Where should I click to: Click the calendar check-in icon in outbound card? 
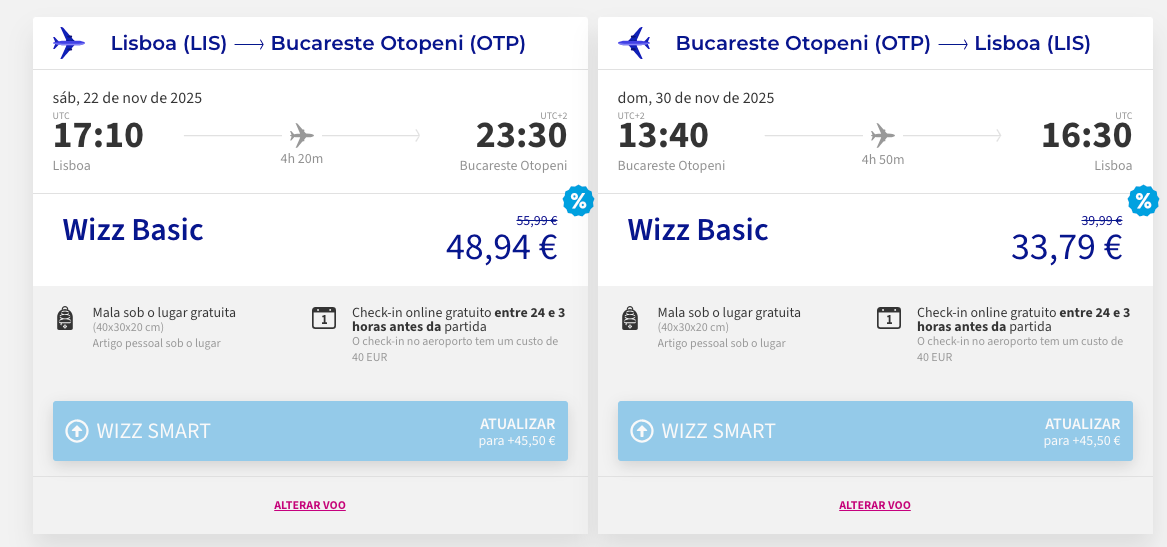point(324,318)
